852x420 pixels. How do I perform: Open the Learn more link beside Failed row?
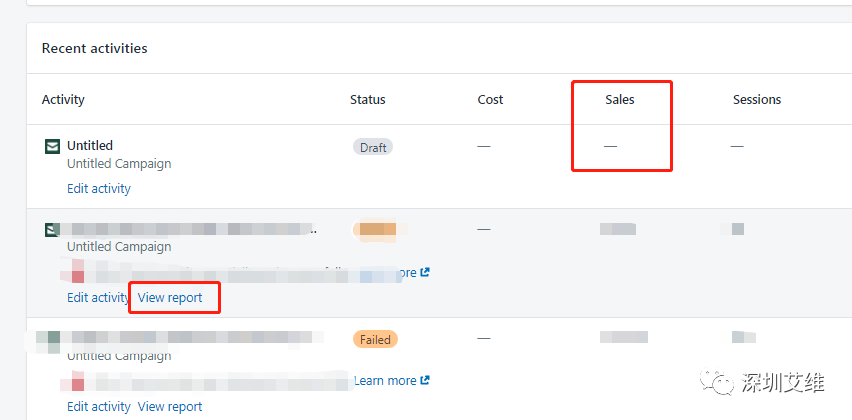385,381
